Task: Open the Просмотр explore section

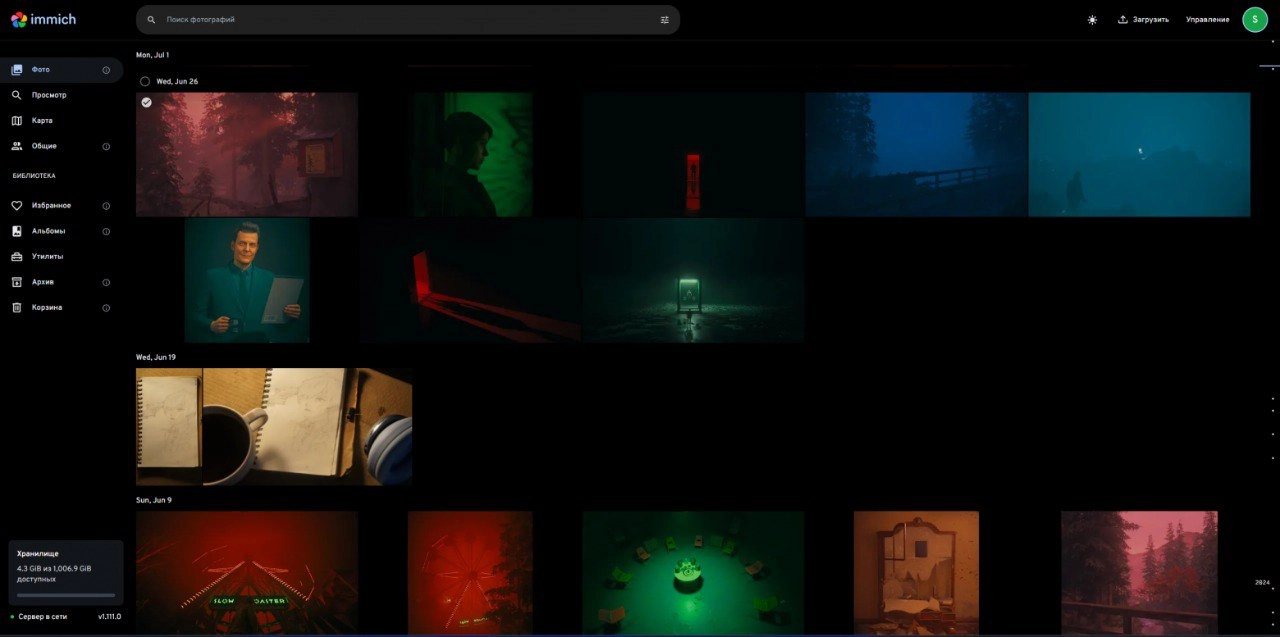Action: coord(62,95)
